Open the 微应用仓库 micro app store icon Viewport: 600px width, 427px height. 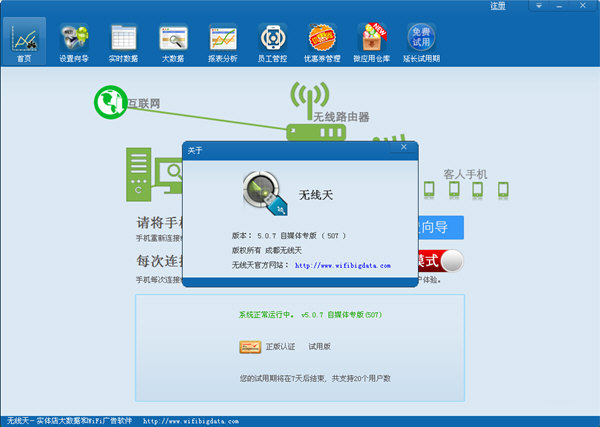372,41
